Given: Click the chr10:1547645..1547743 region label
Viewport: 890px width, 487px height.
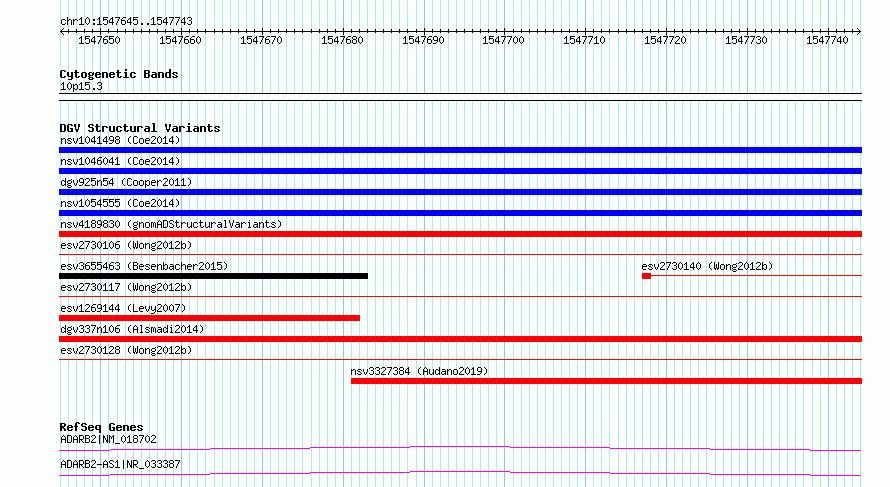Looking at the screenshot, I should click(126, 22).
